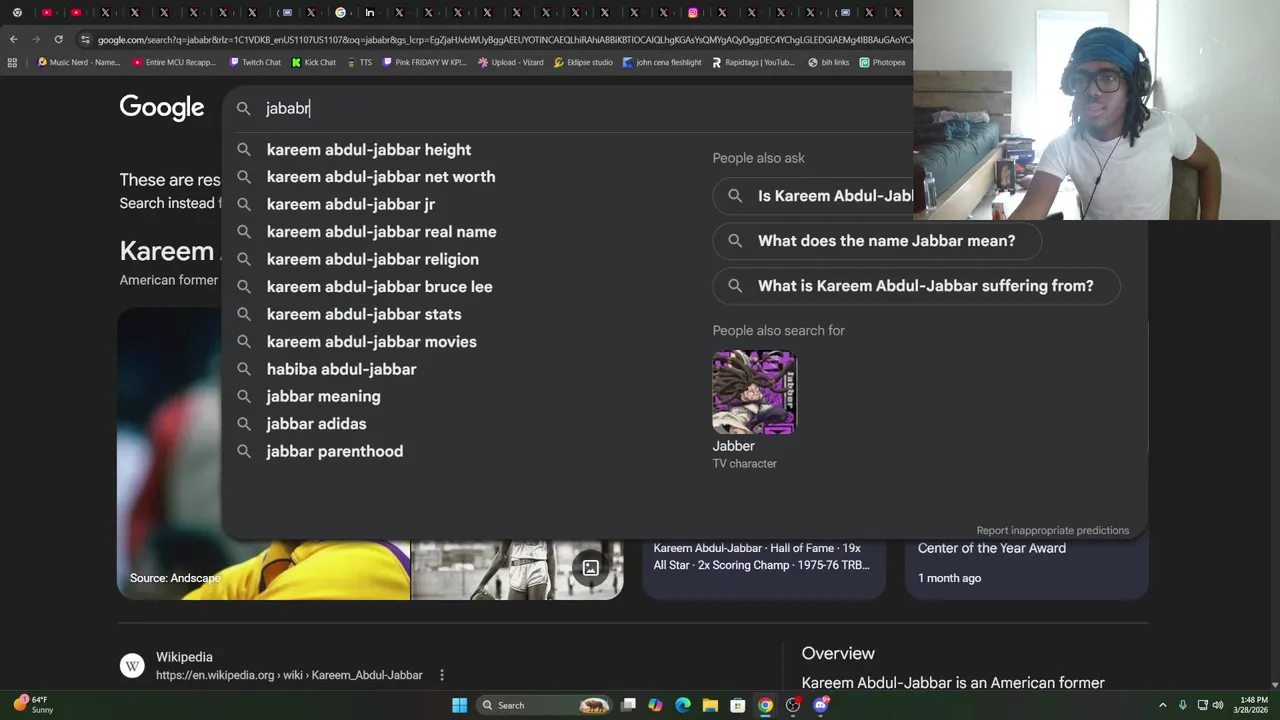The image size is (1280, 720).
Task: Click the Is Kareem Abdul-Jabbar question chip
Action: tap(813, 196)
